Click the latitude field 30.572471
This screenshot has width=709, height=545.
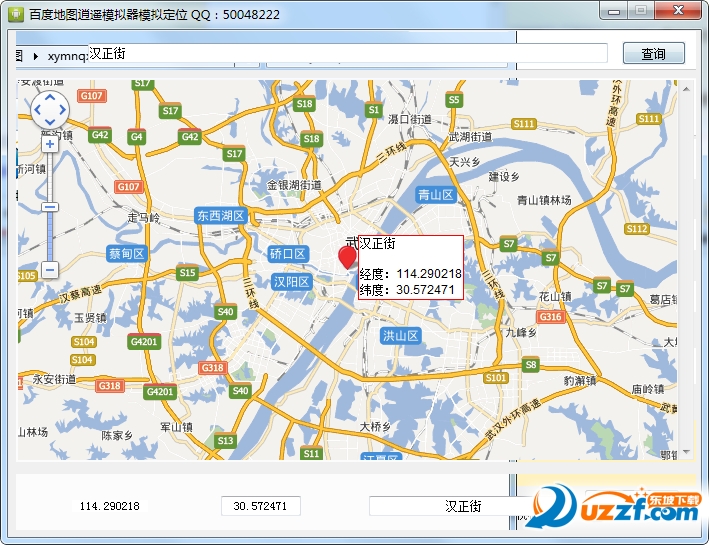click(x=260, y=506)
